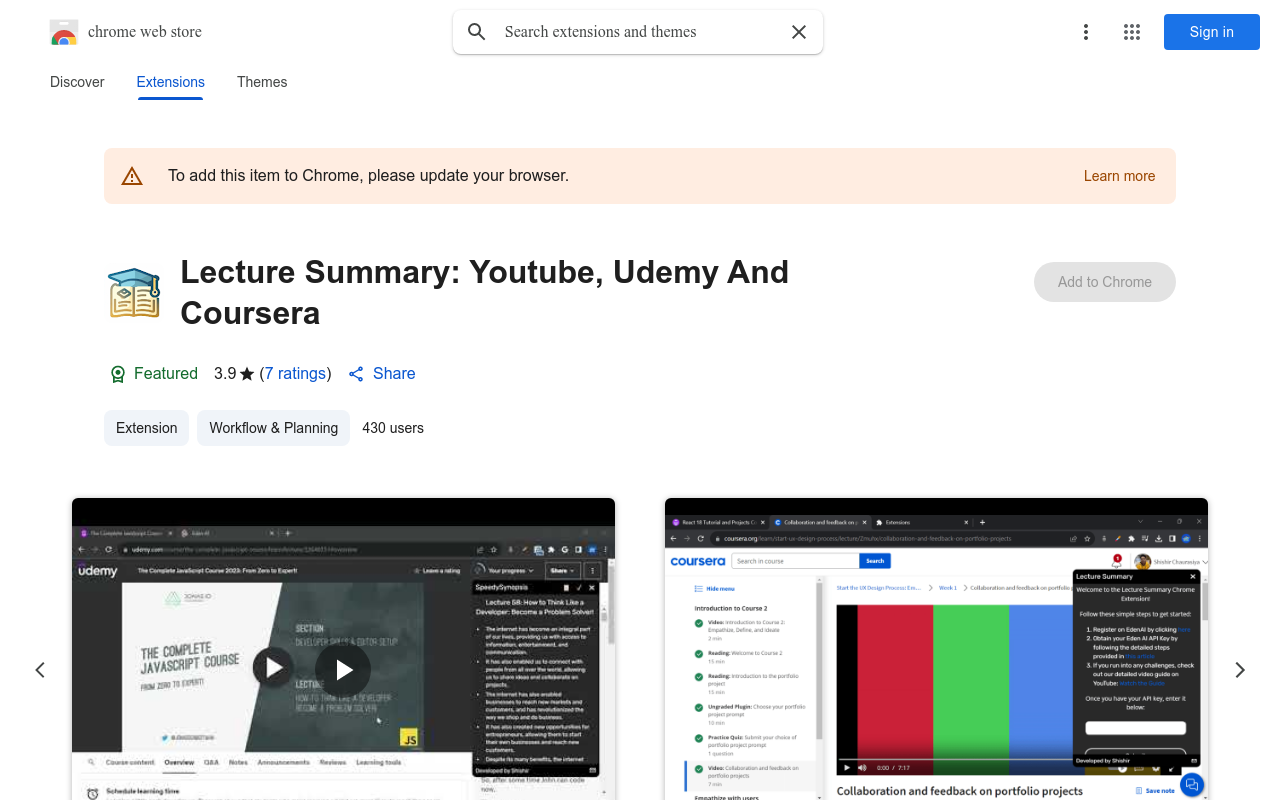Viewport: 1280px width, 800px height.
Task: Click the browser update warning message
Action: coord(368,176)
